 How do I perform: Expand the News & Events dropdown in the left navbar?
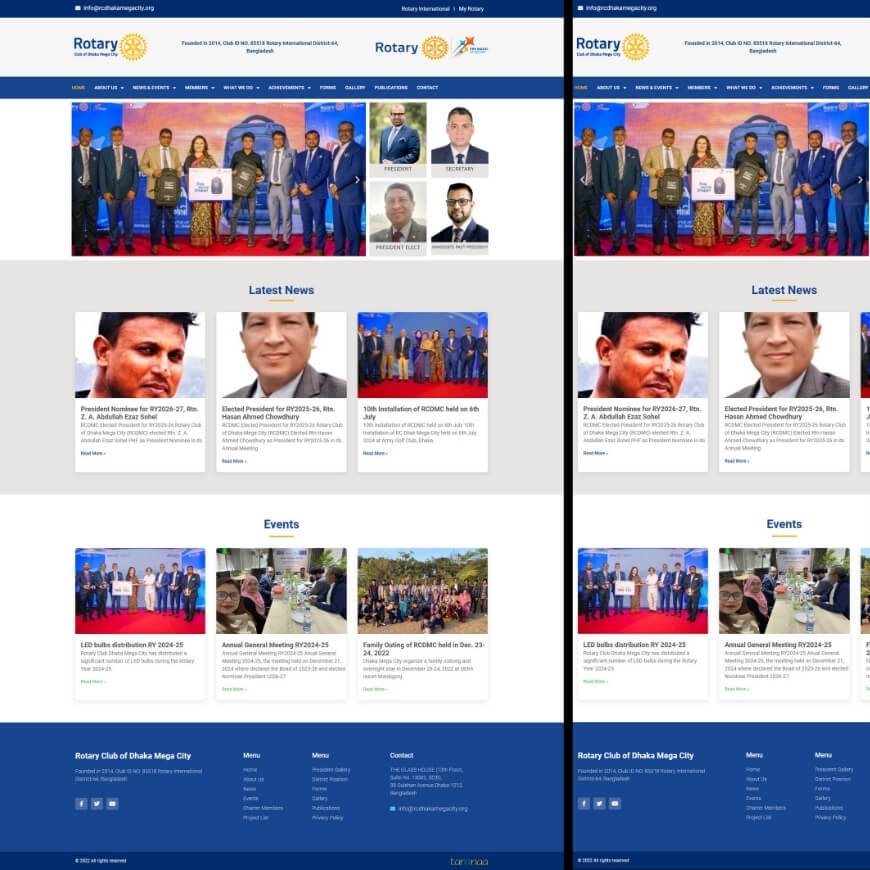tap(154, 88)
